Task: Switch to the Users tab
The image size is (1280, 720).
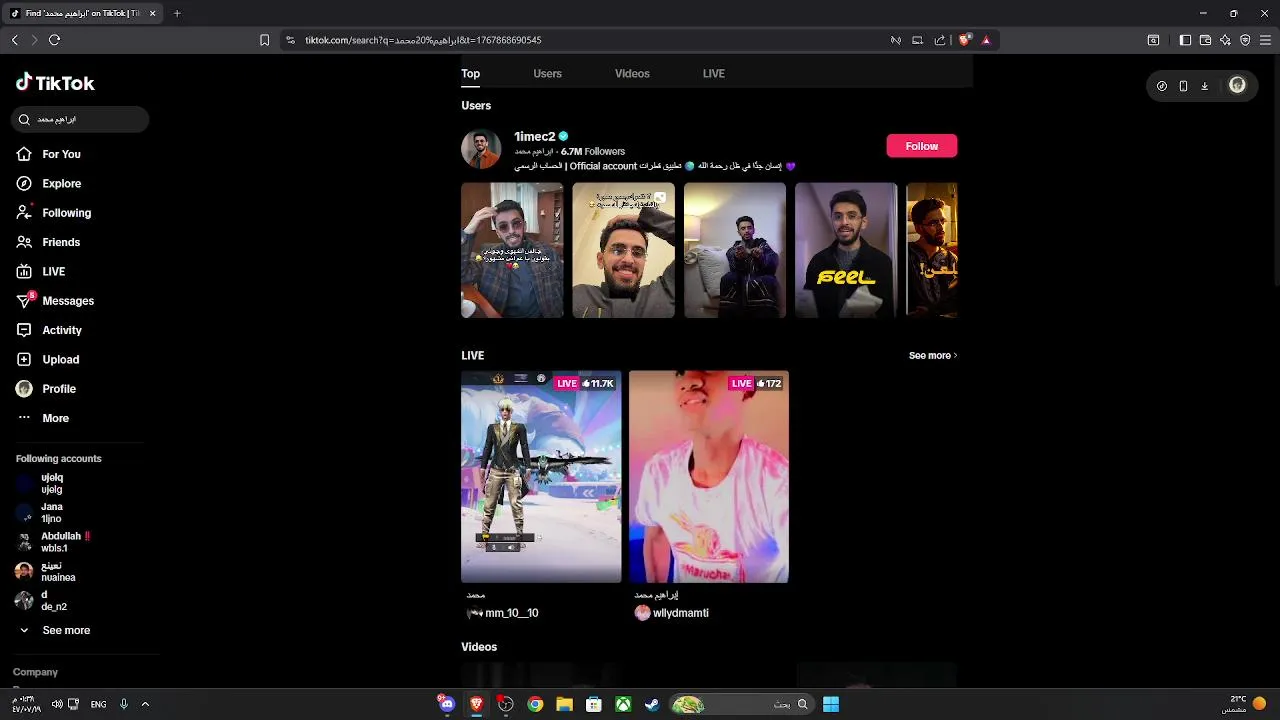Action: (x=547, y=74)
